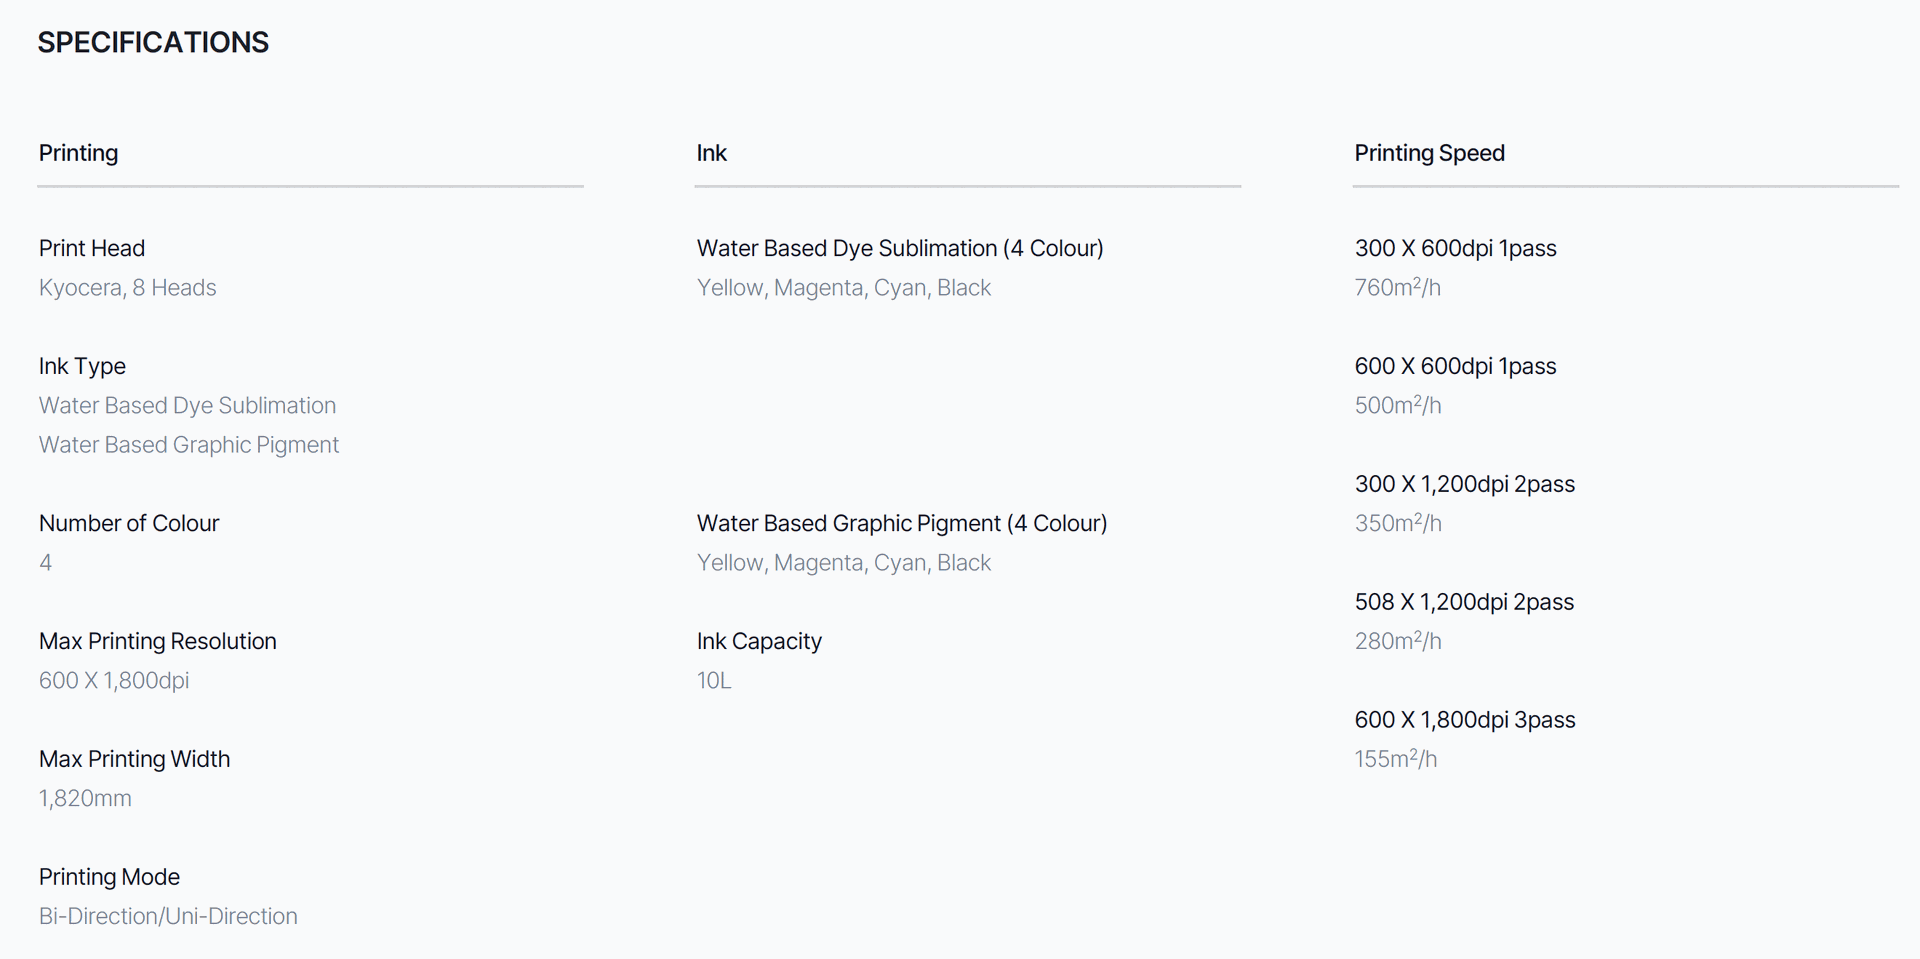1920x959 pixels.
Task: Click the Printing section header
Action: click(78, 153)
